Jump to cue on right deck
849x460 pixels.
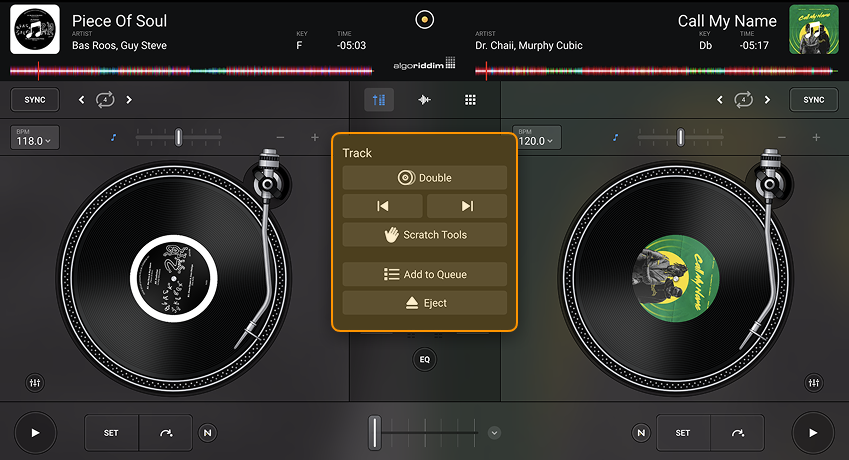coord(737,433)
